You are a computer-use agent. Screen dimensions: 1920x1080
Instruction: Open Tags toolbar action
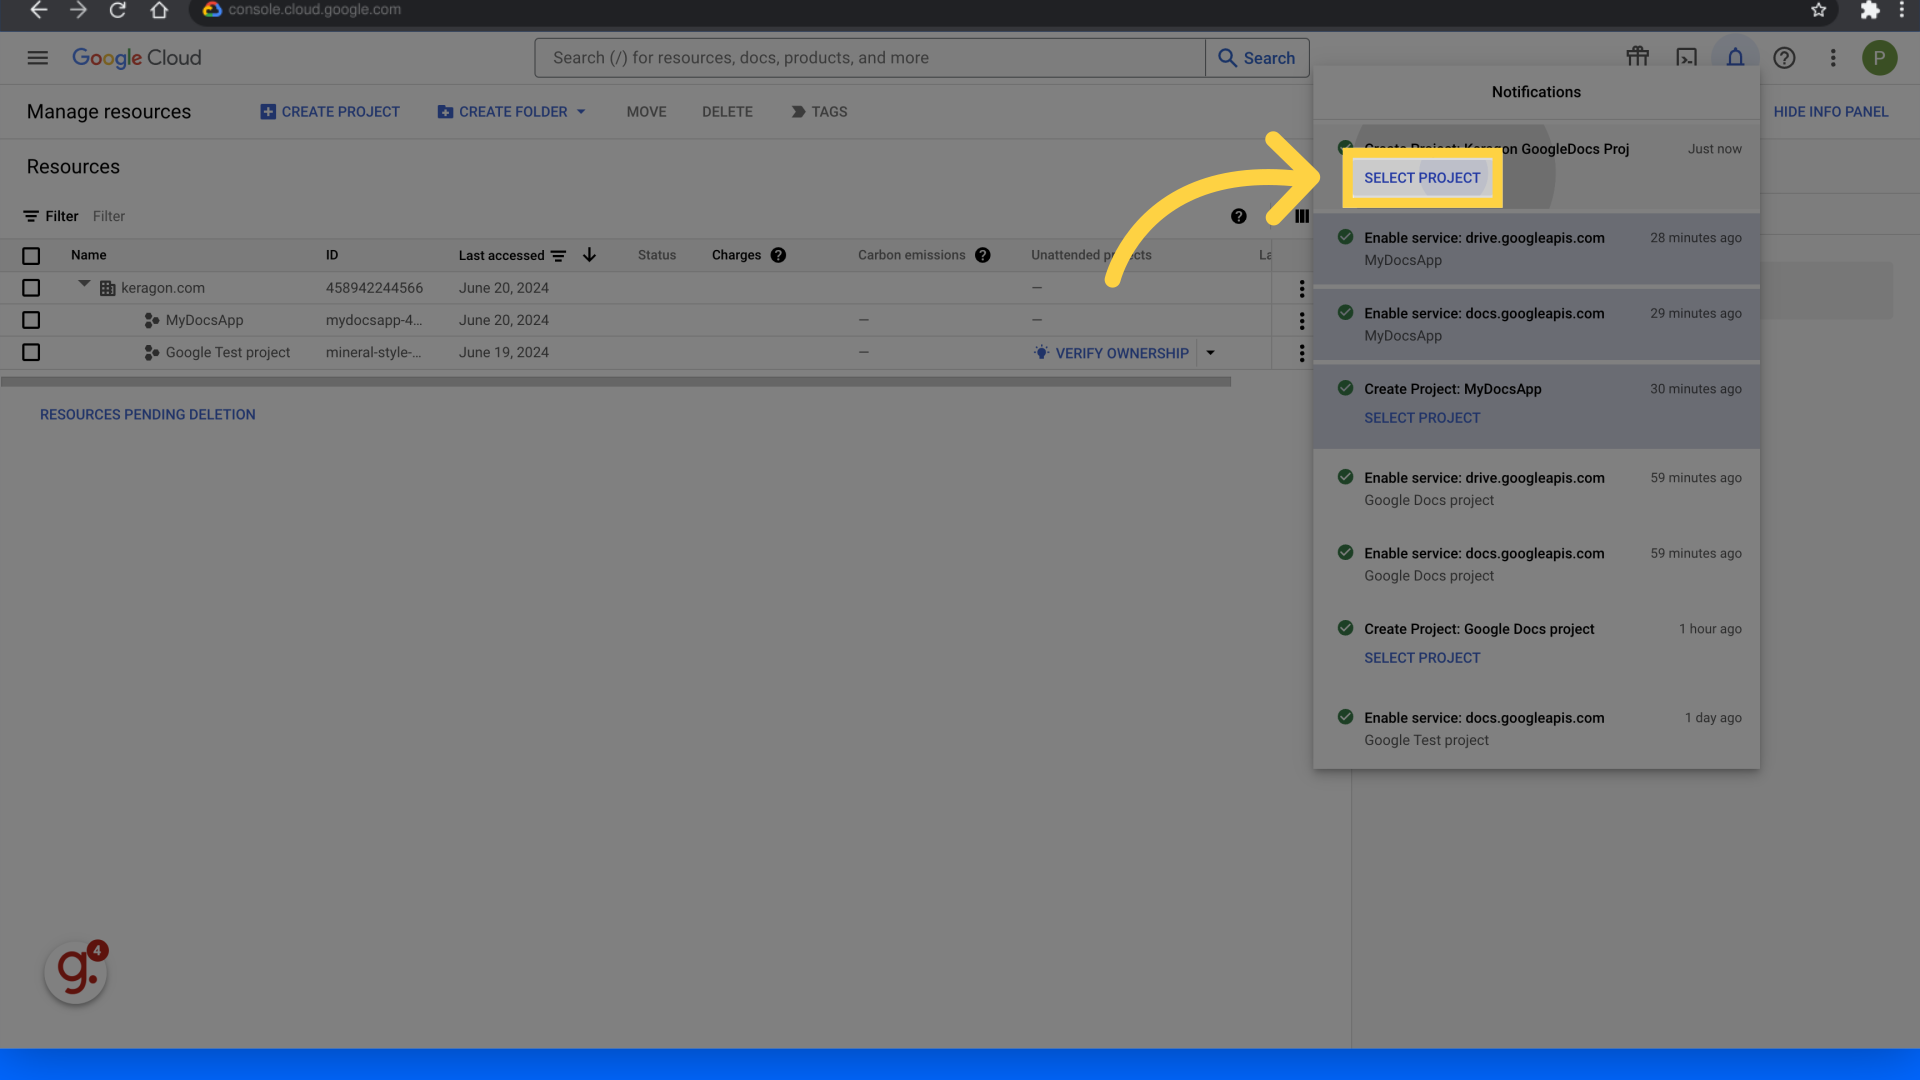pos(819,112)
